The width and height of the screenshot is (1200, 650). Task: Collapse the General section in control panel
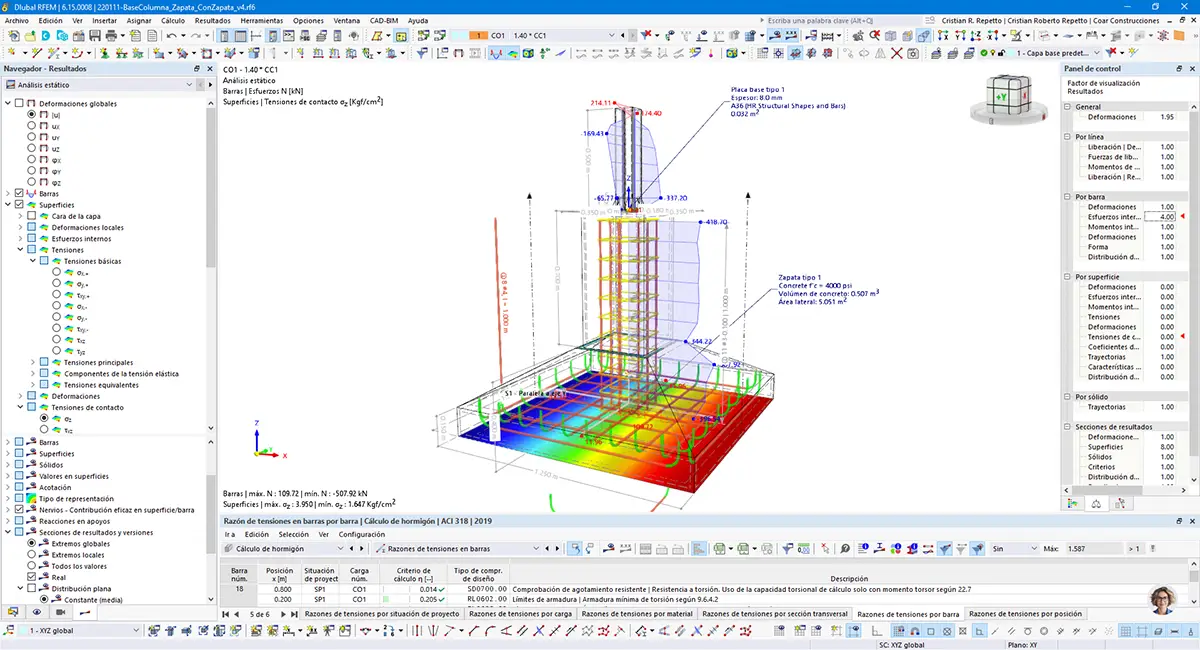(1067, 106)
